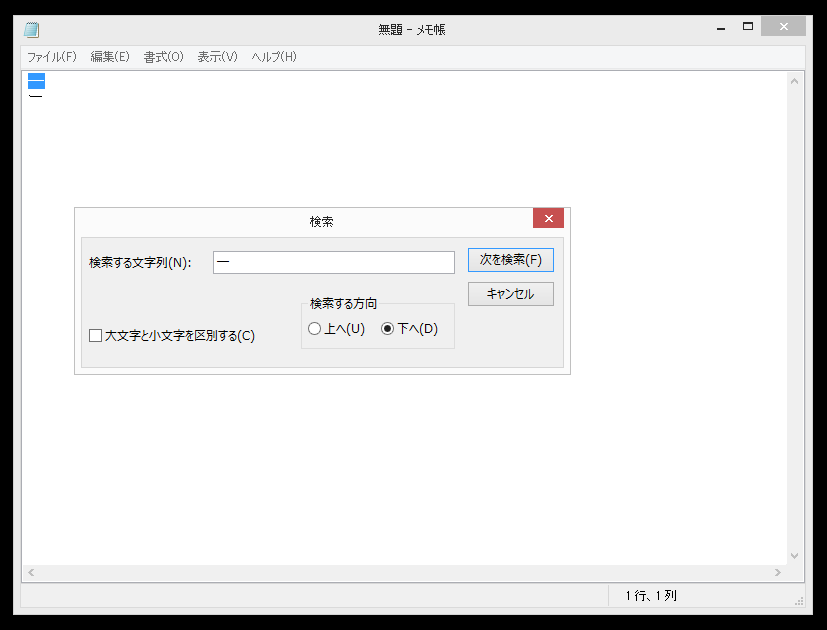Open the 書式(O) menu
This screenshot has width=827, height=630.
click(163, 57)
